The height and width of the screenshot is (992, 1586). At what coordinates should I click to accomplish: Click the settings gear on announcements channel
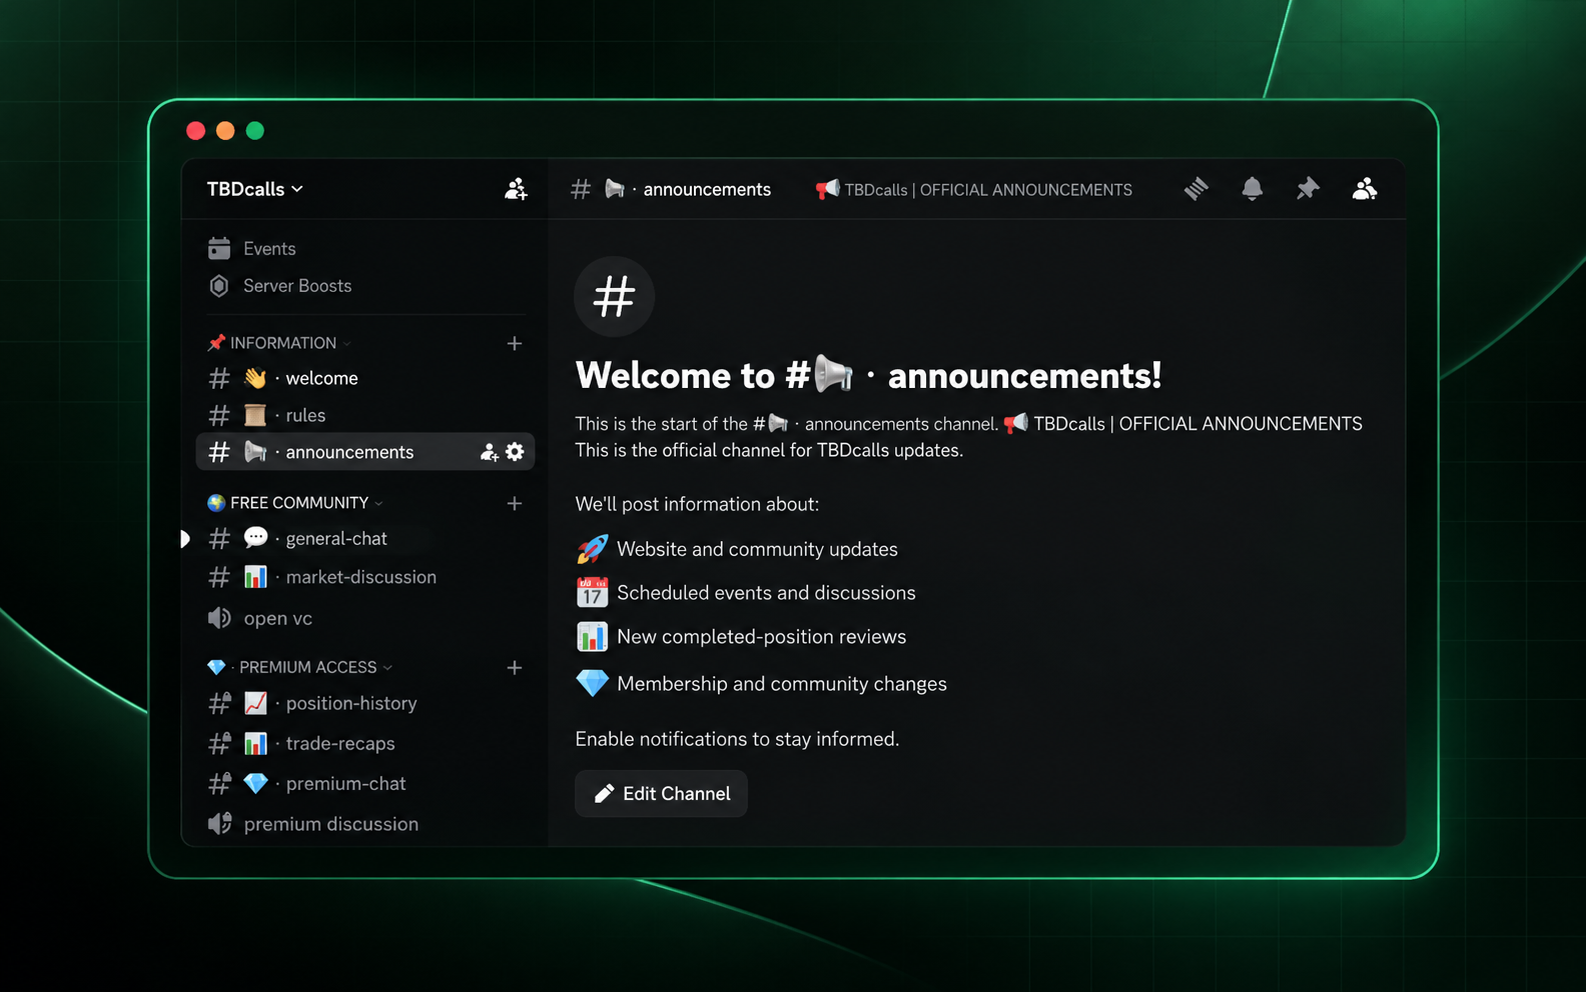[515, 452]
